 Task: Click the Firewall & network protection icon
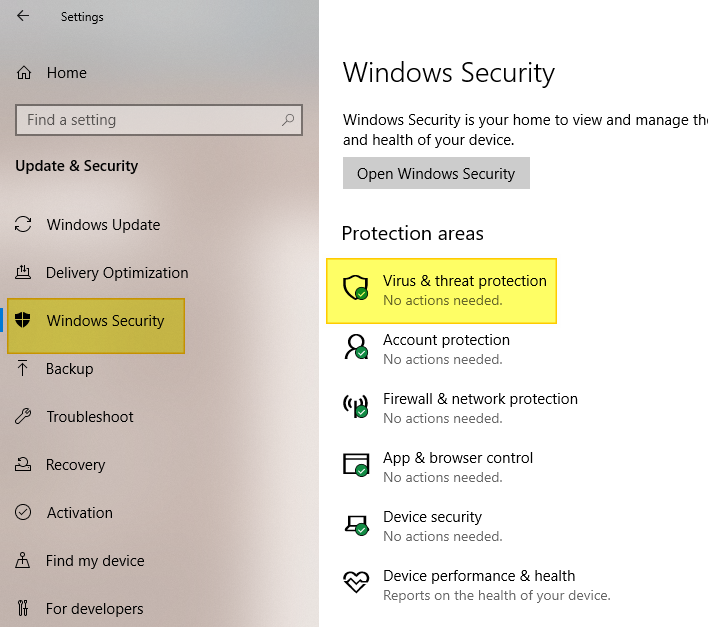click(x=356, y=407)
